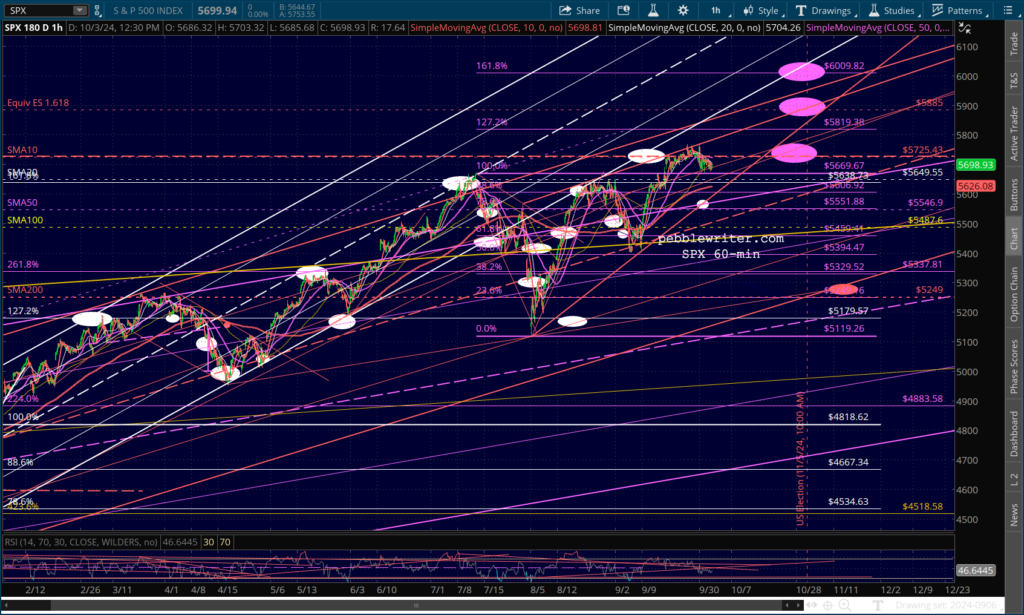This screenshot has width=1024, height=615.
Task: Toggle the horizontal expand arrows below the chart
Action: click(812, 605)
